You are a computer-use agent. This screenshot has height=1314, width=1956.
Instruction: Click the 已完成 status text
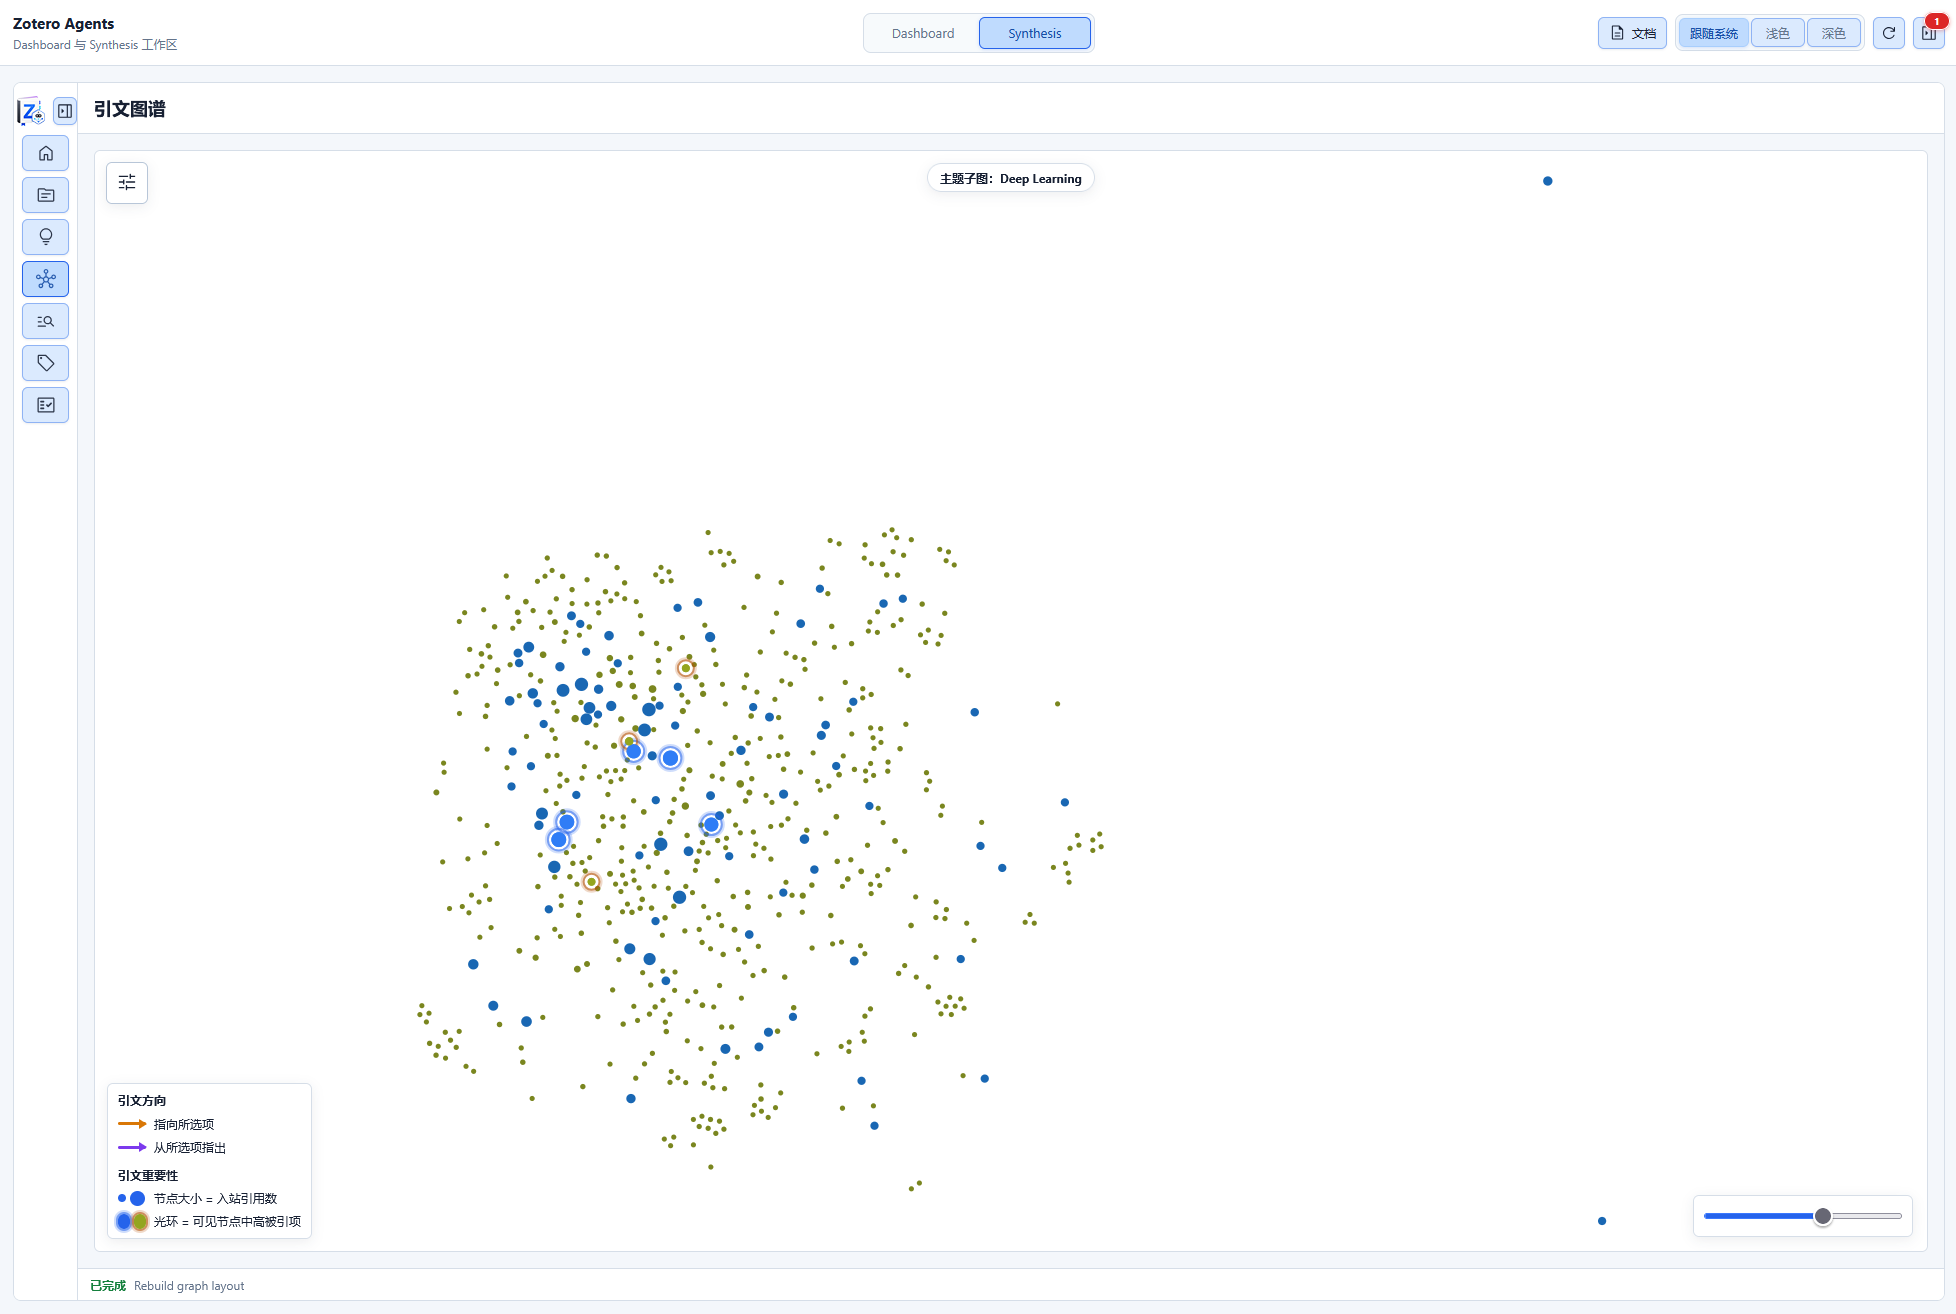point(108,1286)
